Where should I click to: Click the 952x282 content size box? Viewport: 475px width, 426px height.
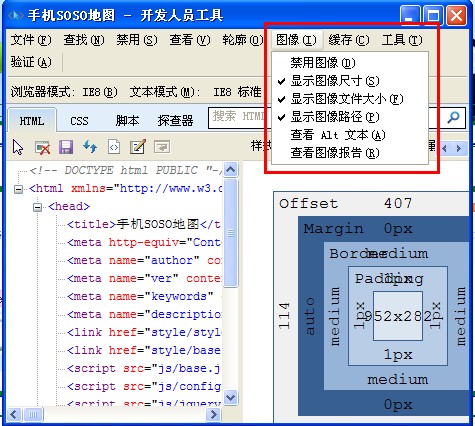(x=398, y=316)
